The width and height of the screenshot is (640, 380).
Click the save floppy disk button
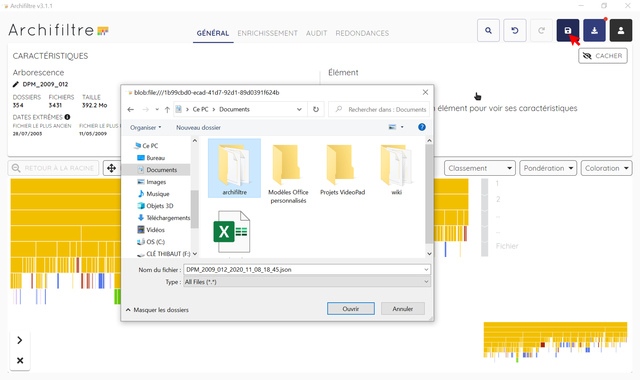coord(568,31)
